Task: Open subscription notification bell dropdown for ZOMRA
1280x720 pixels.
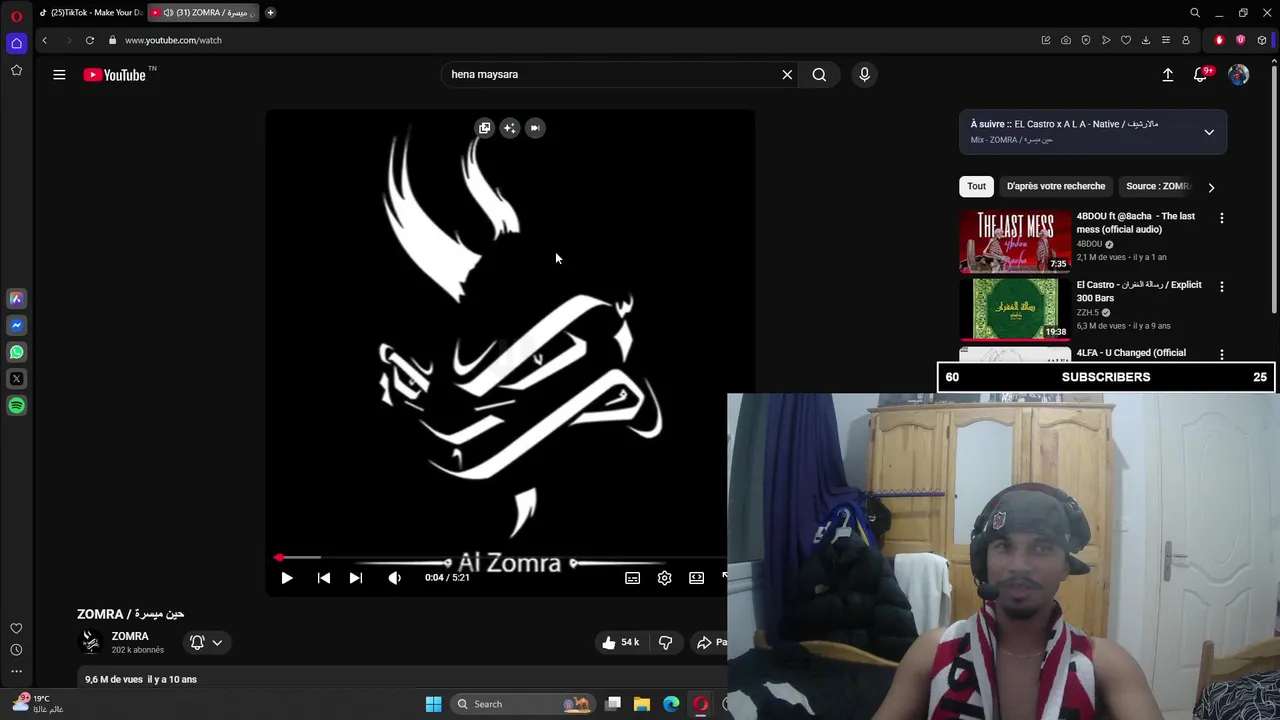Action: (205, 643)
